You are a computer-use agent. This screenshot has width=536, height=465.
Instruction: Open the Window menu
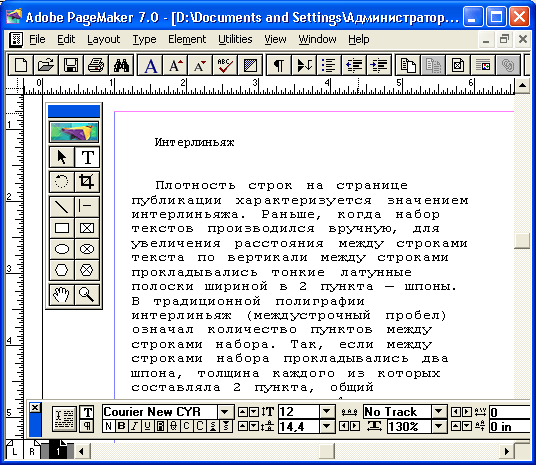[317, 39]
